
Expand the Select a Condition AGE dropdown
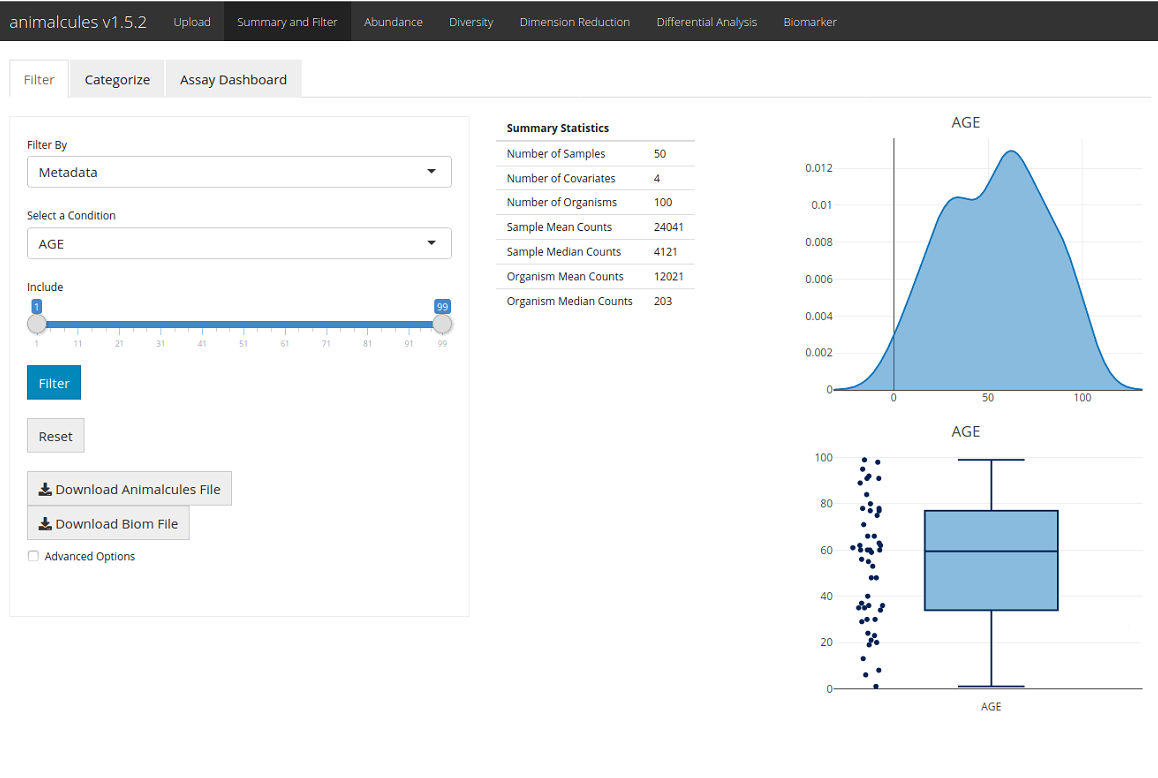pos(239,244)
